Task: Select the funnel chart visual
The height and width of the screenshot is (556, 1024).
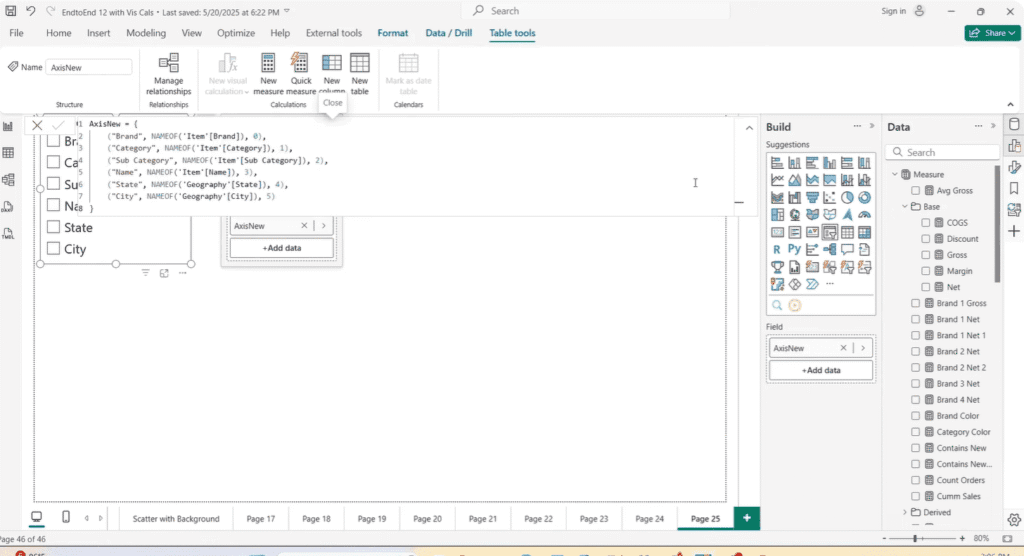Action: (x=812, y=197)
